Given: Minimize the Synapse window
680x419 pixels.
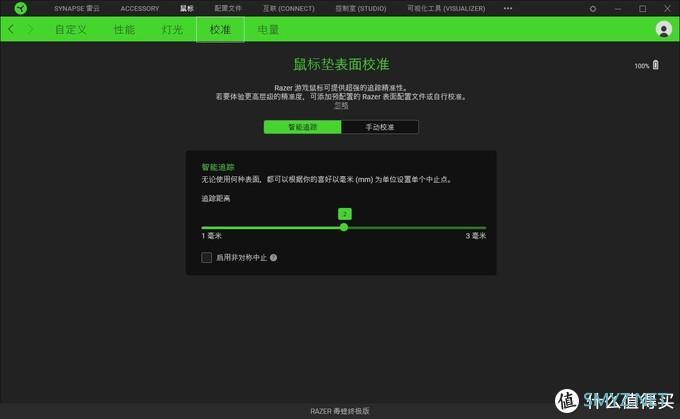Looking at the screenshot, I should point(618,9).
